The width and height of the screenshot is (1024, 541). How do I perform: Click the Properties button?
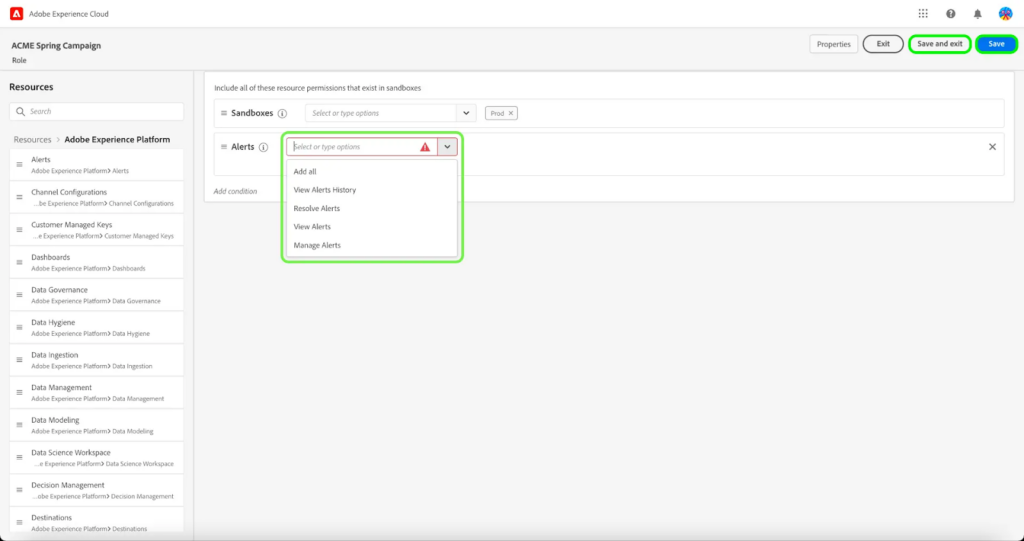click(833, 44)
